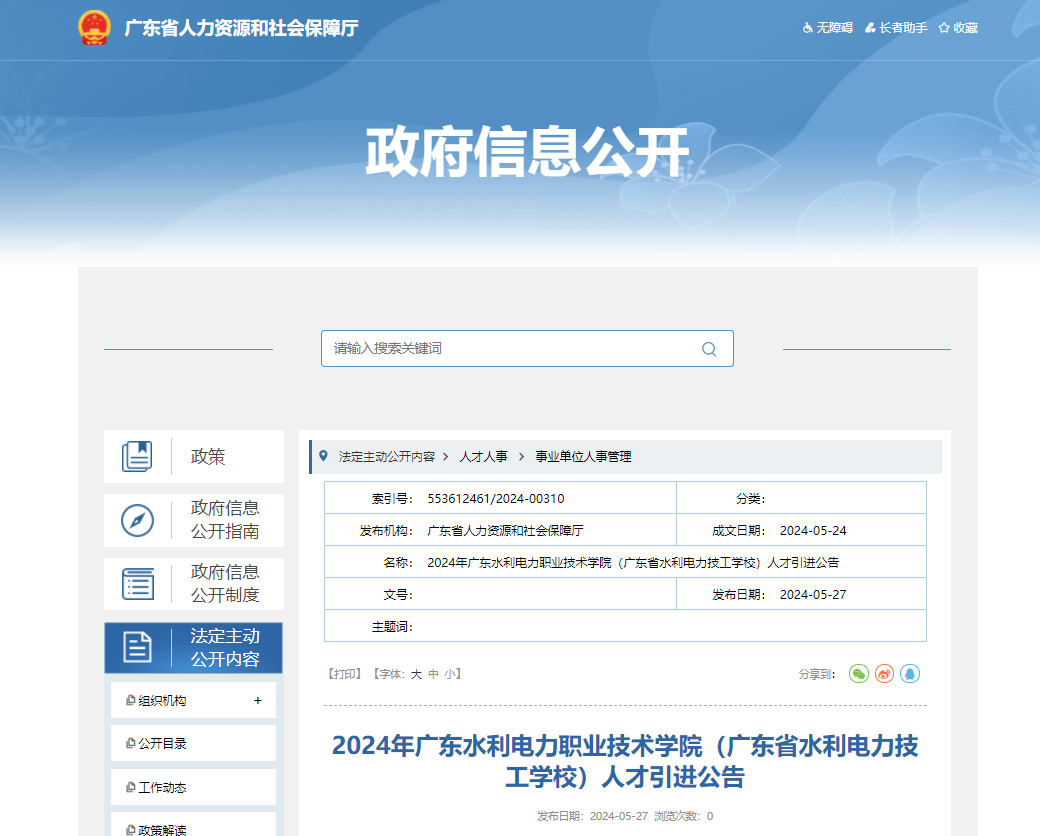Share article to Weibo
This screenshot has width=1040, height=836.
884,674
